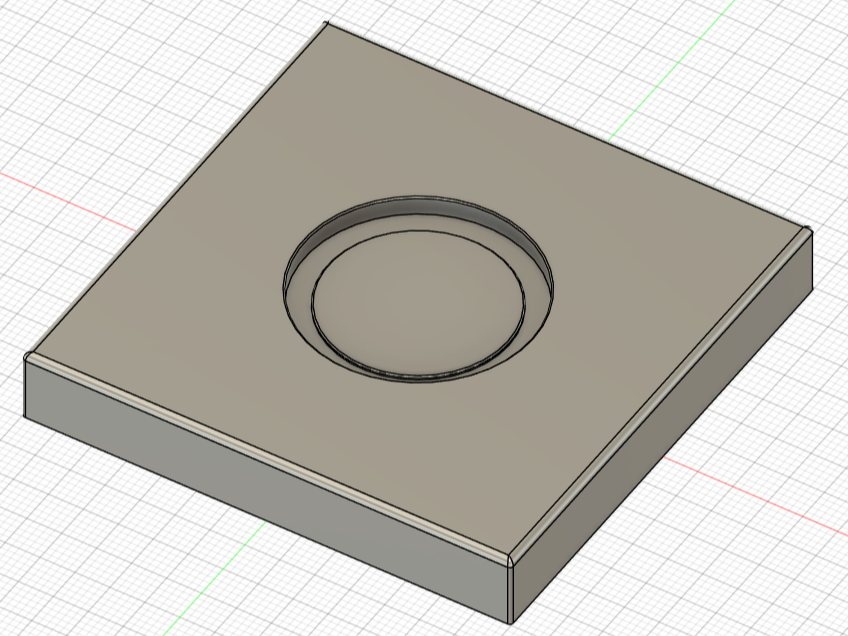Image resolution: width=848 pixels, height=636 pixels.
Task: Select the inner circular floor of the recess
Action: coord(418,303)
